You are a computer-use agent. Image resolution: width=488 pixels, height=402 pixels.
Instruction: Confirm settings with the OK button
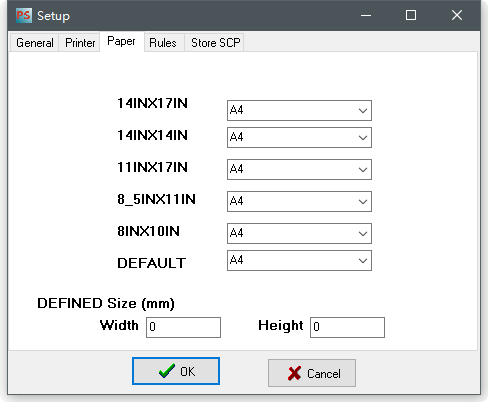click(176, 371)
